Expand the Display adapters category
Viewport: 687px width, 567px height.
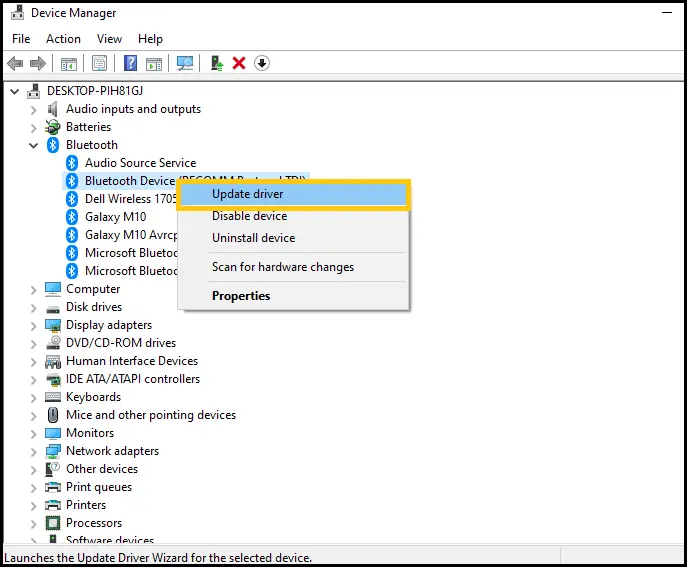[33, 326]
